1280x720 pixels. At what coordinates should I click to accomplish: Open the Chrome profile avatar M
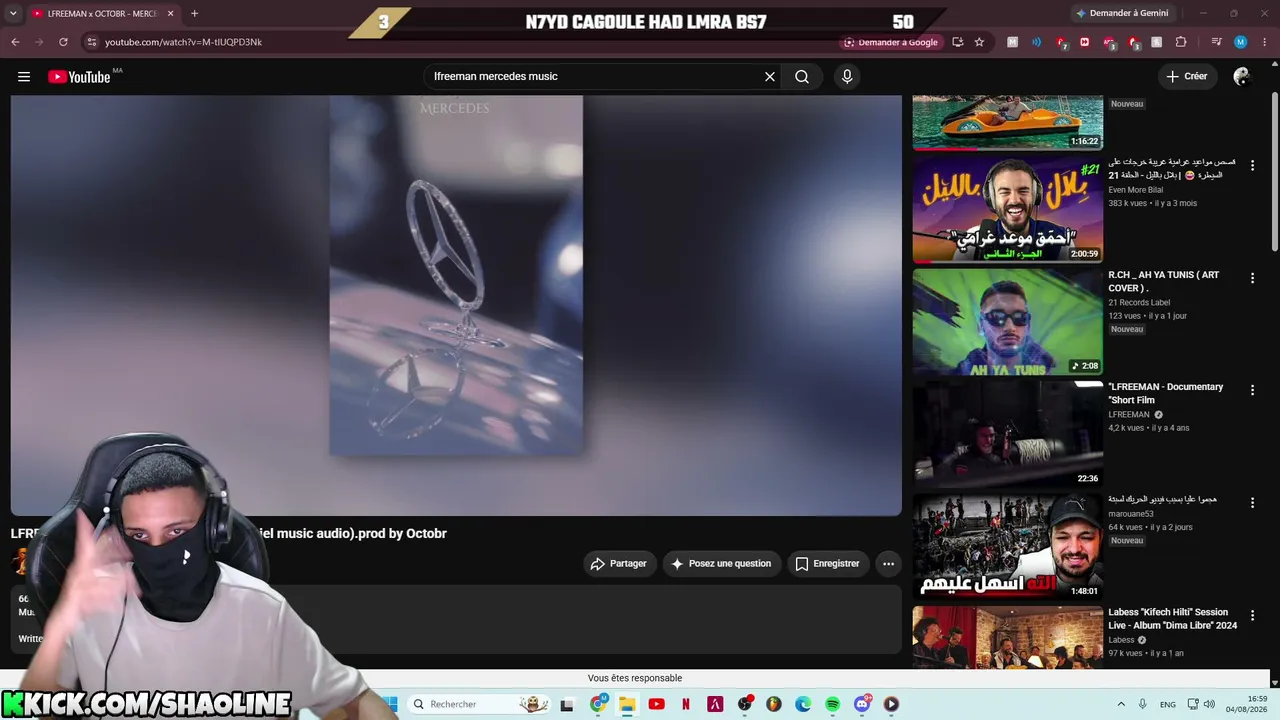[x=1240, y=42]
